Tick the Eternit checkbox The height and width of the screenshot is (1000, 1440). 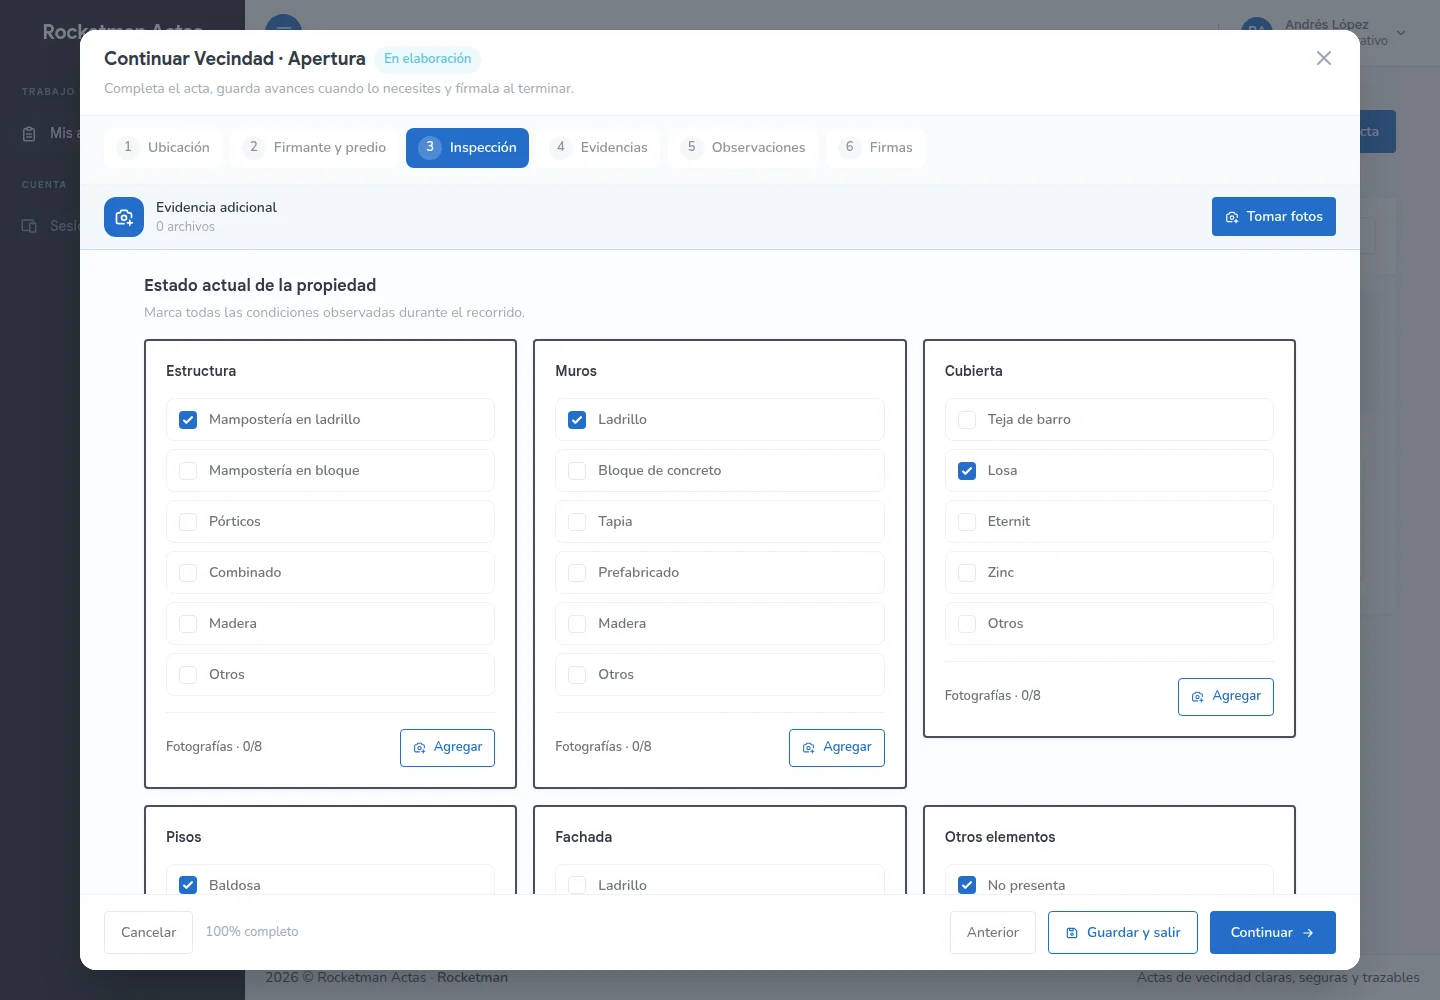point(967,522)
